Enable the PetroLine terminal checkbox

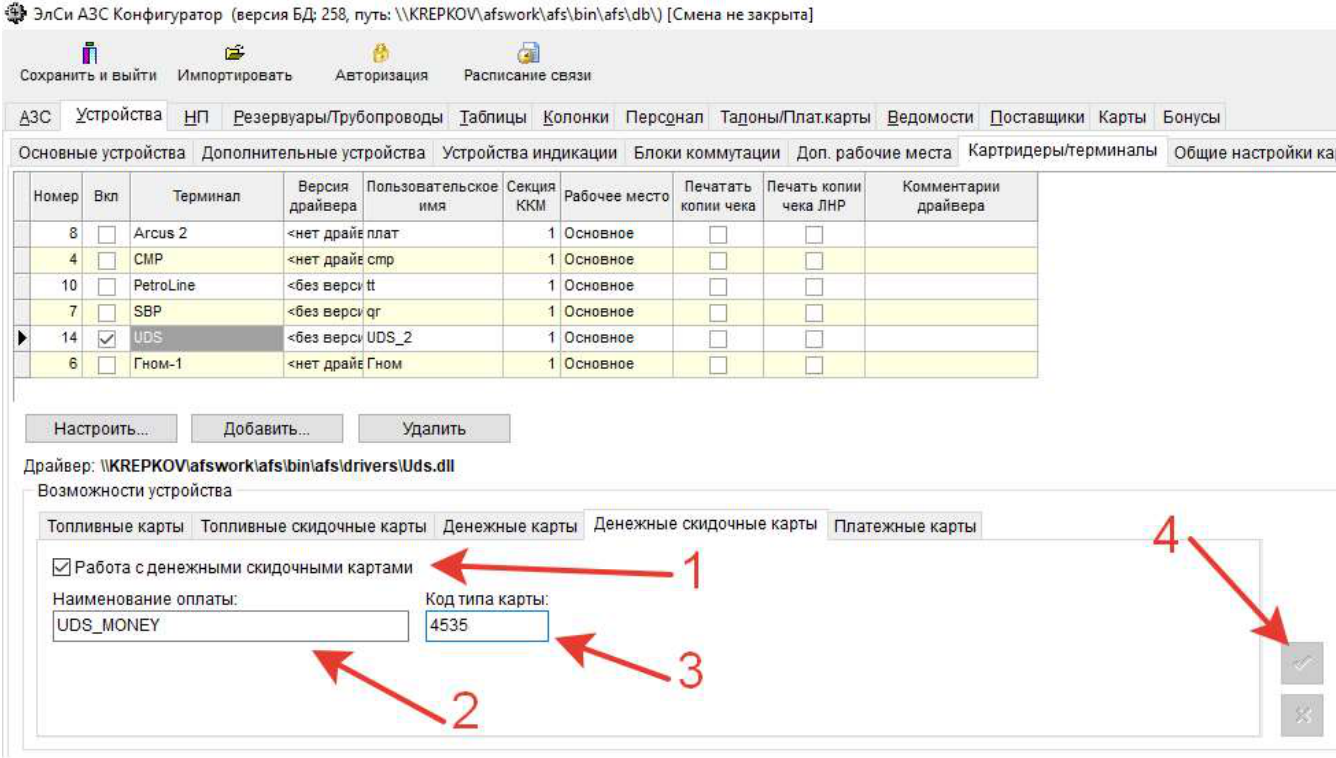[x=105, y=286]
